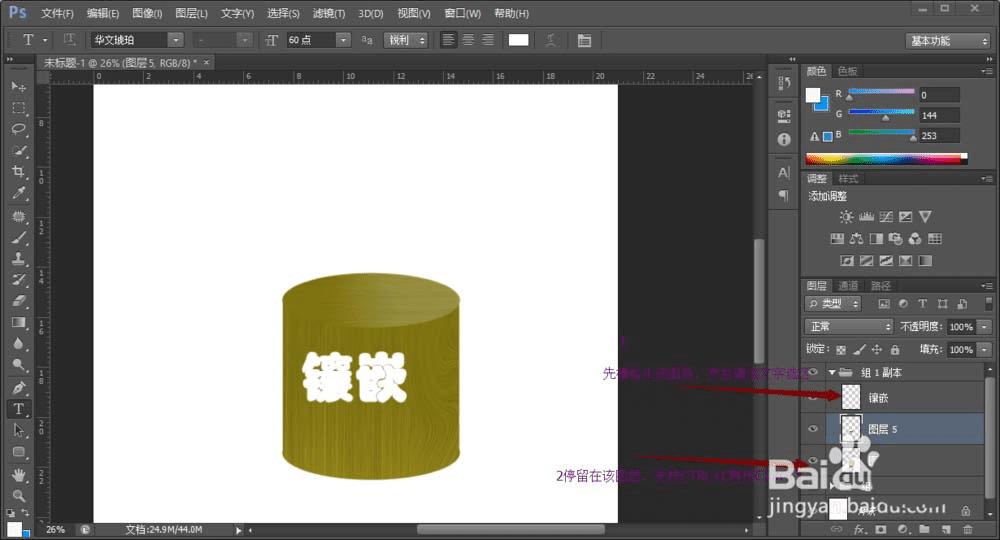Open the blend mode dropdown 正常
The width and height of the screenshot is (1000, 540).
(x=849, y=327)
